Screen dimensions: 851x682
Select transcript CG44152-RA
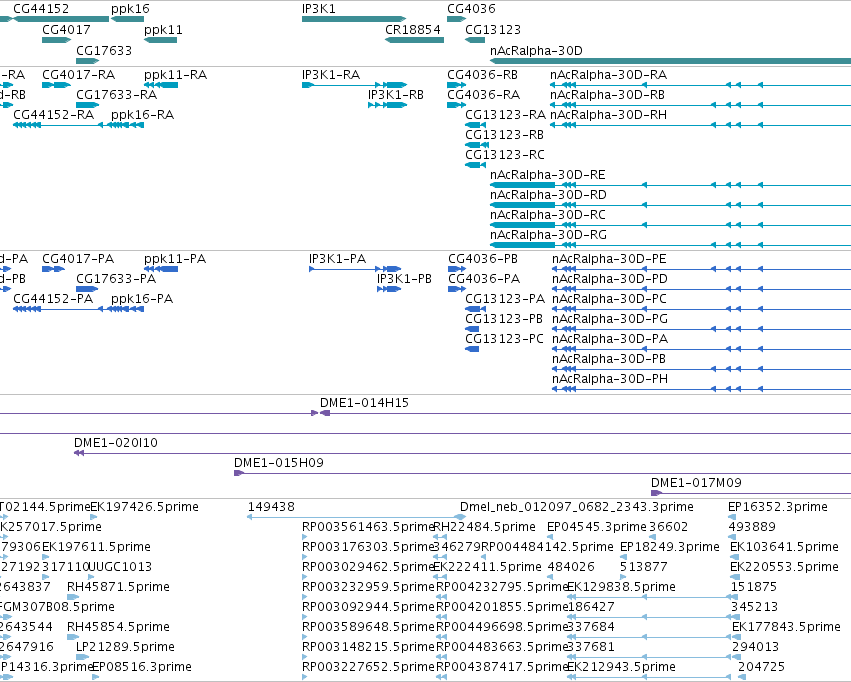click(53, 114)
